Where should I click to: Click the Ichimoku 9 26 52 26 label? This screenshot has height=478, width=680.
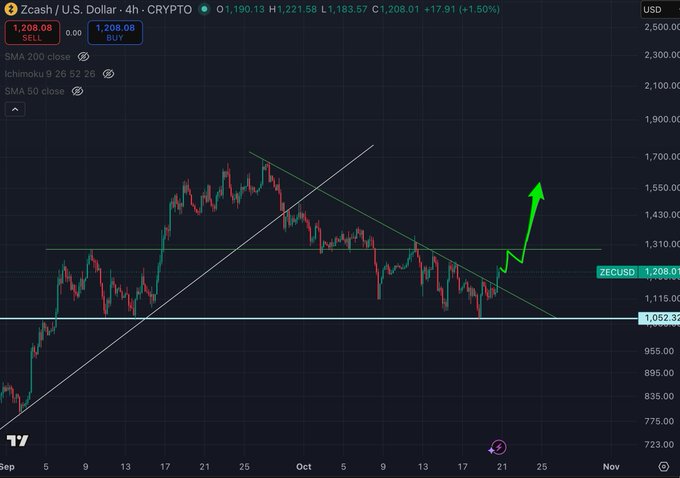(x=50, y=74)
